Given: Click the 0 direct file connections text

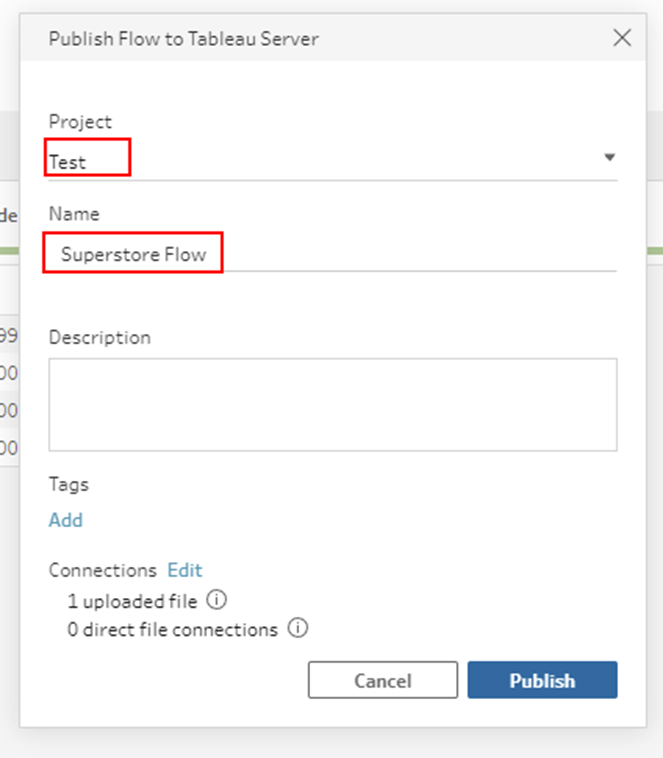Looking at the screenshot, I should [x=172, y=630].
